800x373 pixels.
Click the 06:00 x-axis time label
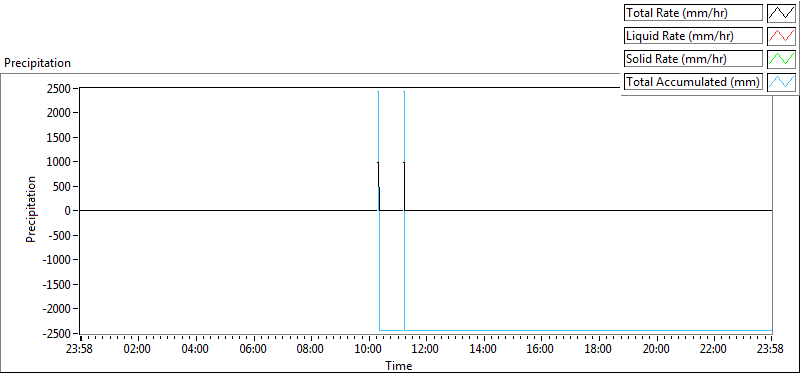click(253, 349)
